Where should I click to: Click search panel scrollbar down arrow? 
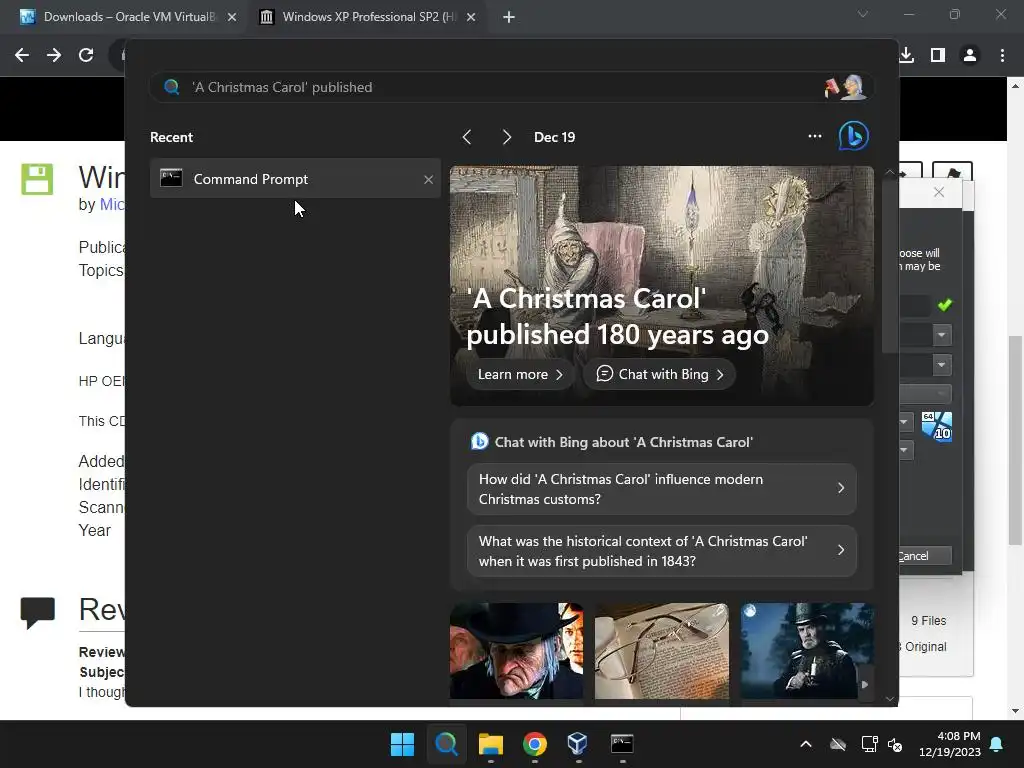pyautogui.click(x=889, y=699)
